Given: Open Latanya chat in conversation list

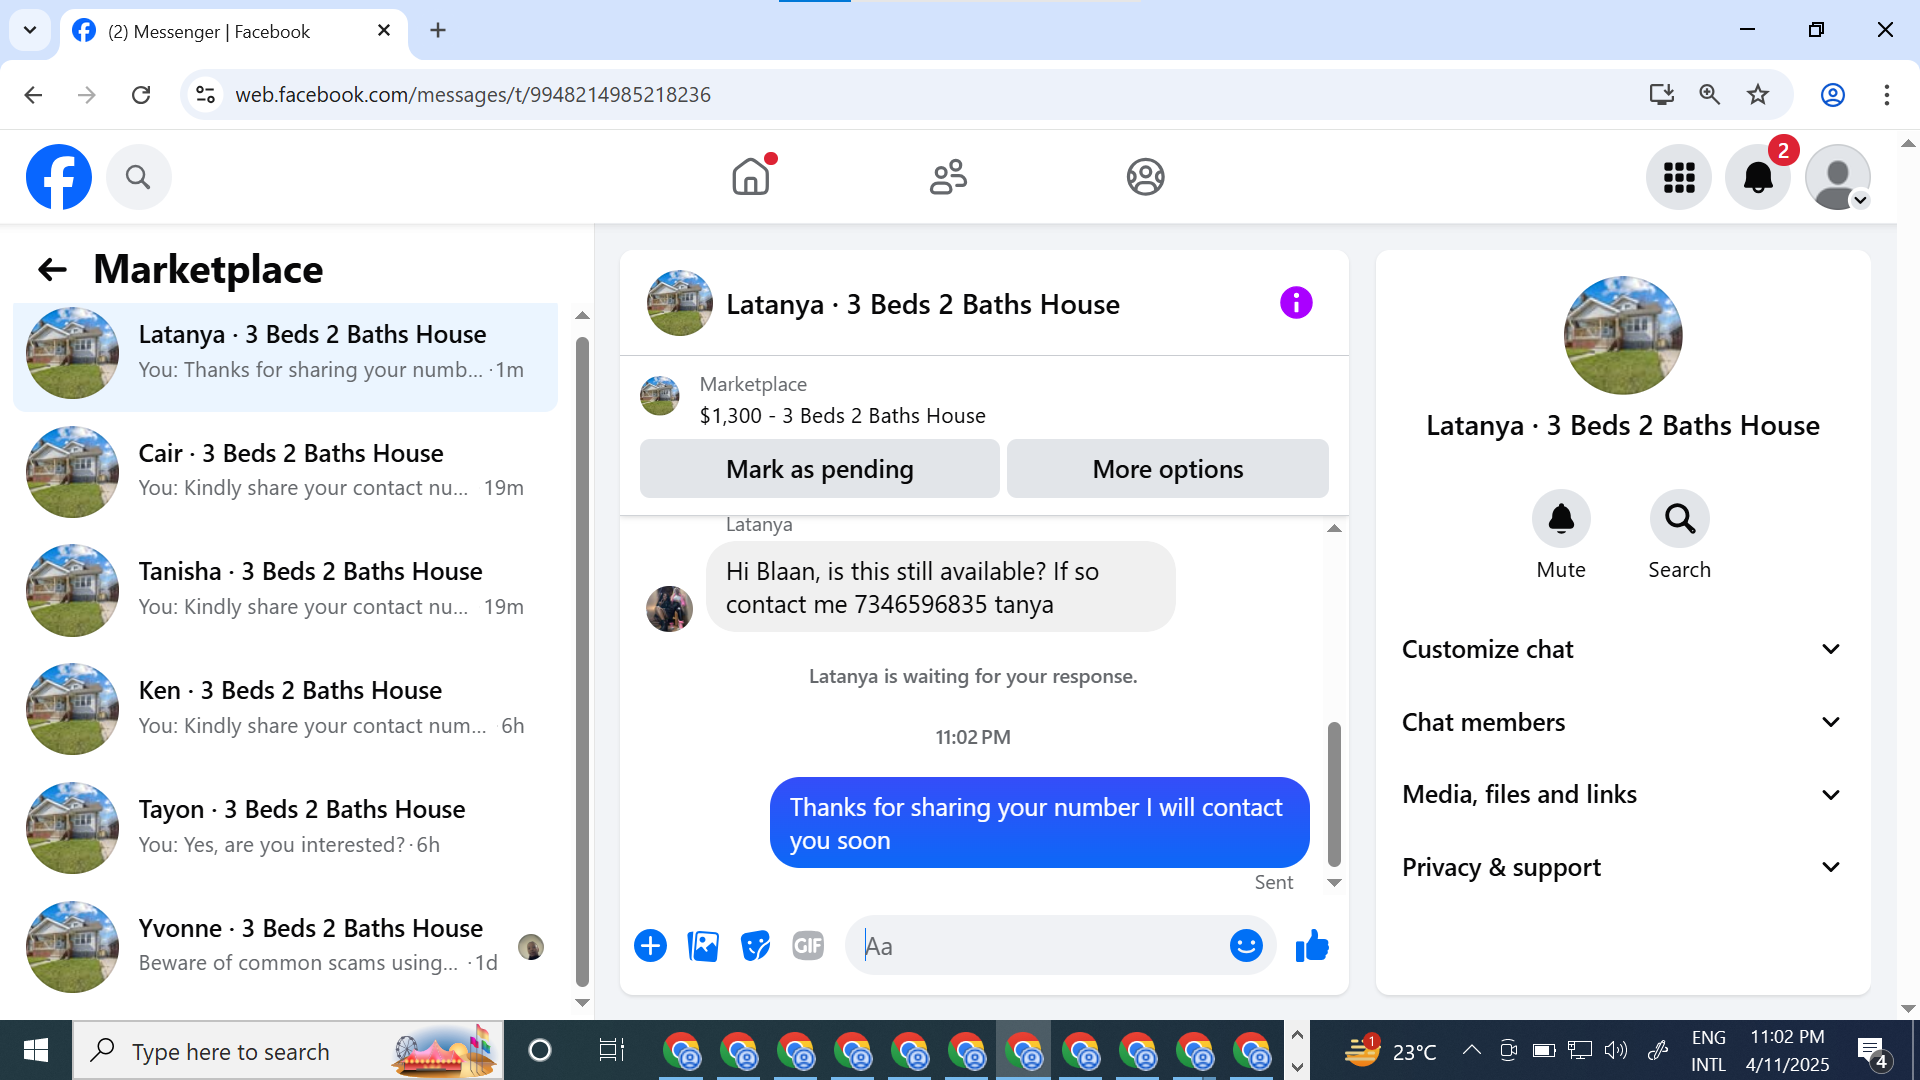Looking at the screenshot, I should coord(286,352).
